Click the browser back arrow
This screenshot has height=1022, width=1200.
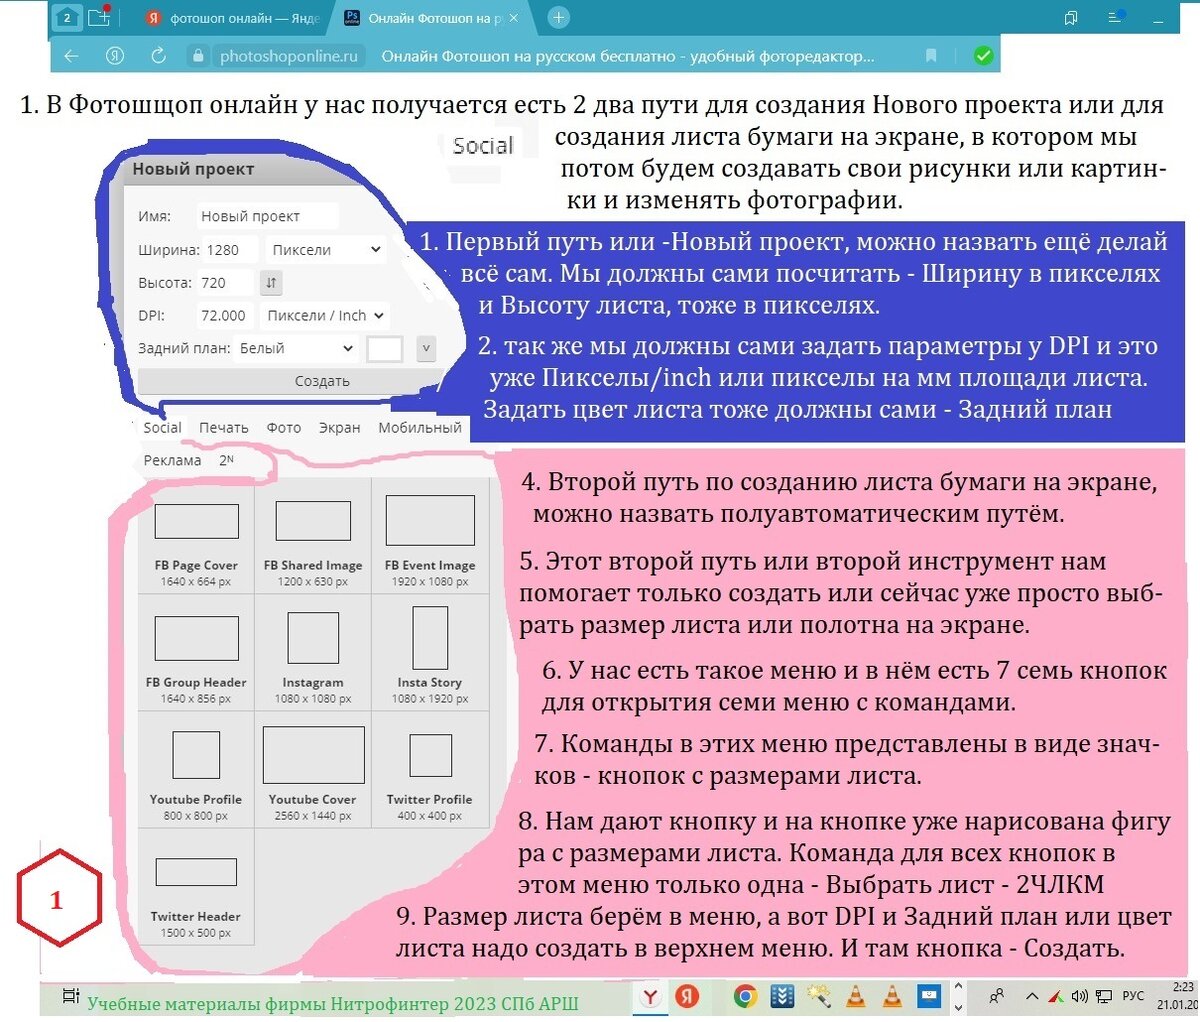click(x=71, y=56)
